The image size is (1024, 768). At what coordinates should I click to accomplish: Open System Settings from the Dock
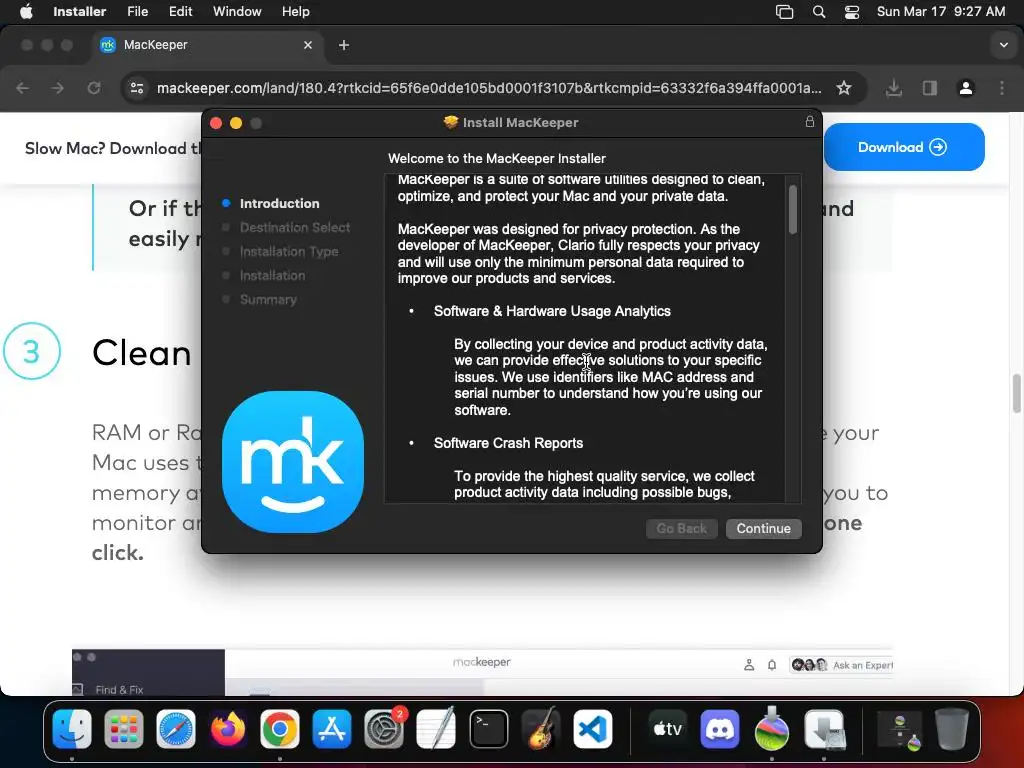coord(384,729)
